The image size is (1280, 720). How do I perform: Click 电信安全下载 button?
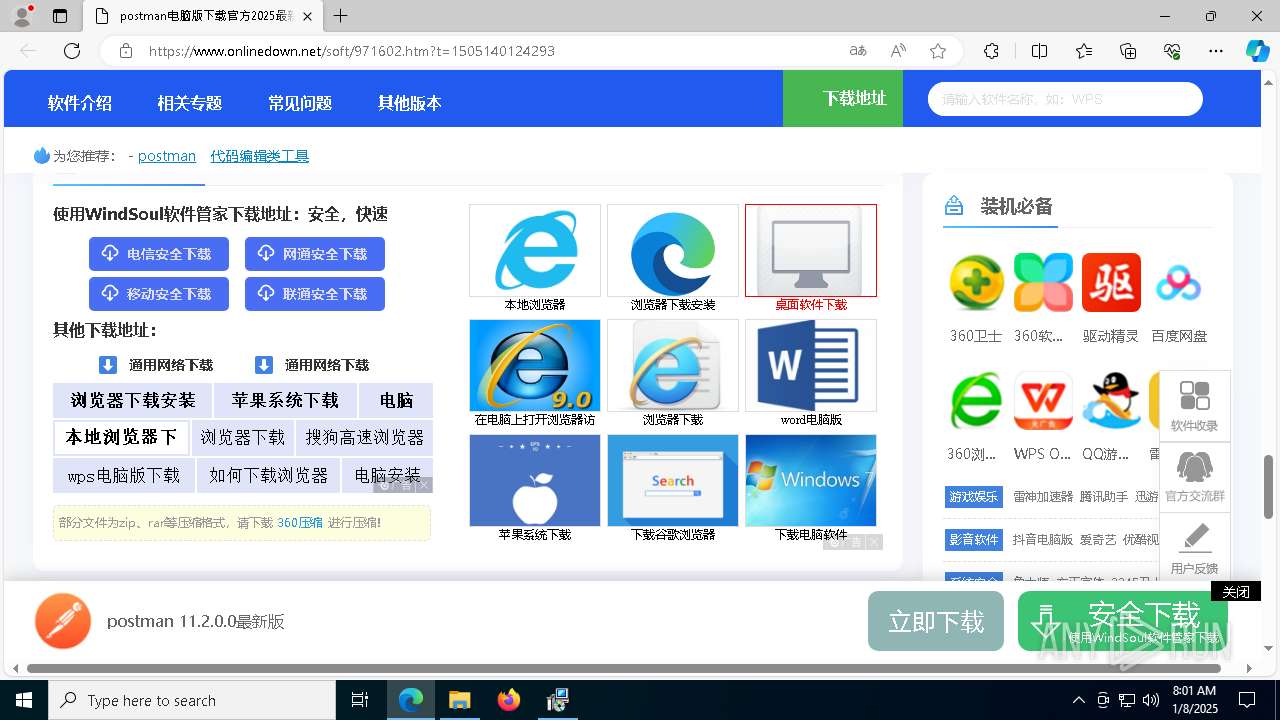[x=159, y=254]
